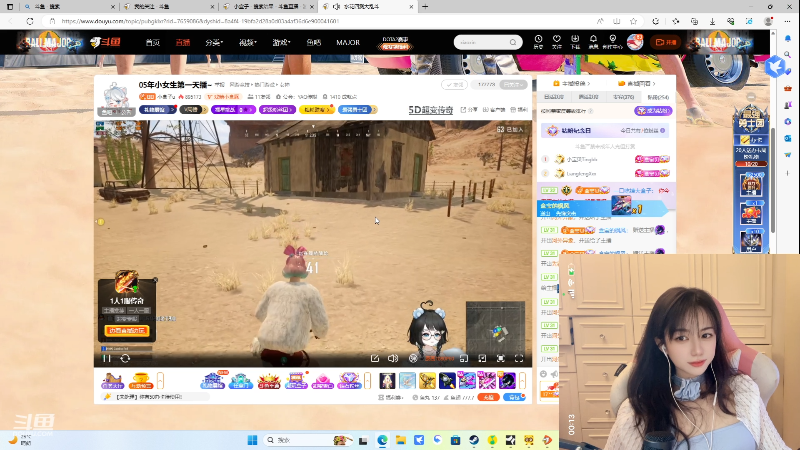
Task: Open the yellow activity badge under title
Action: (317, 110)
